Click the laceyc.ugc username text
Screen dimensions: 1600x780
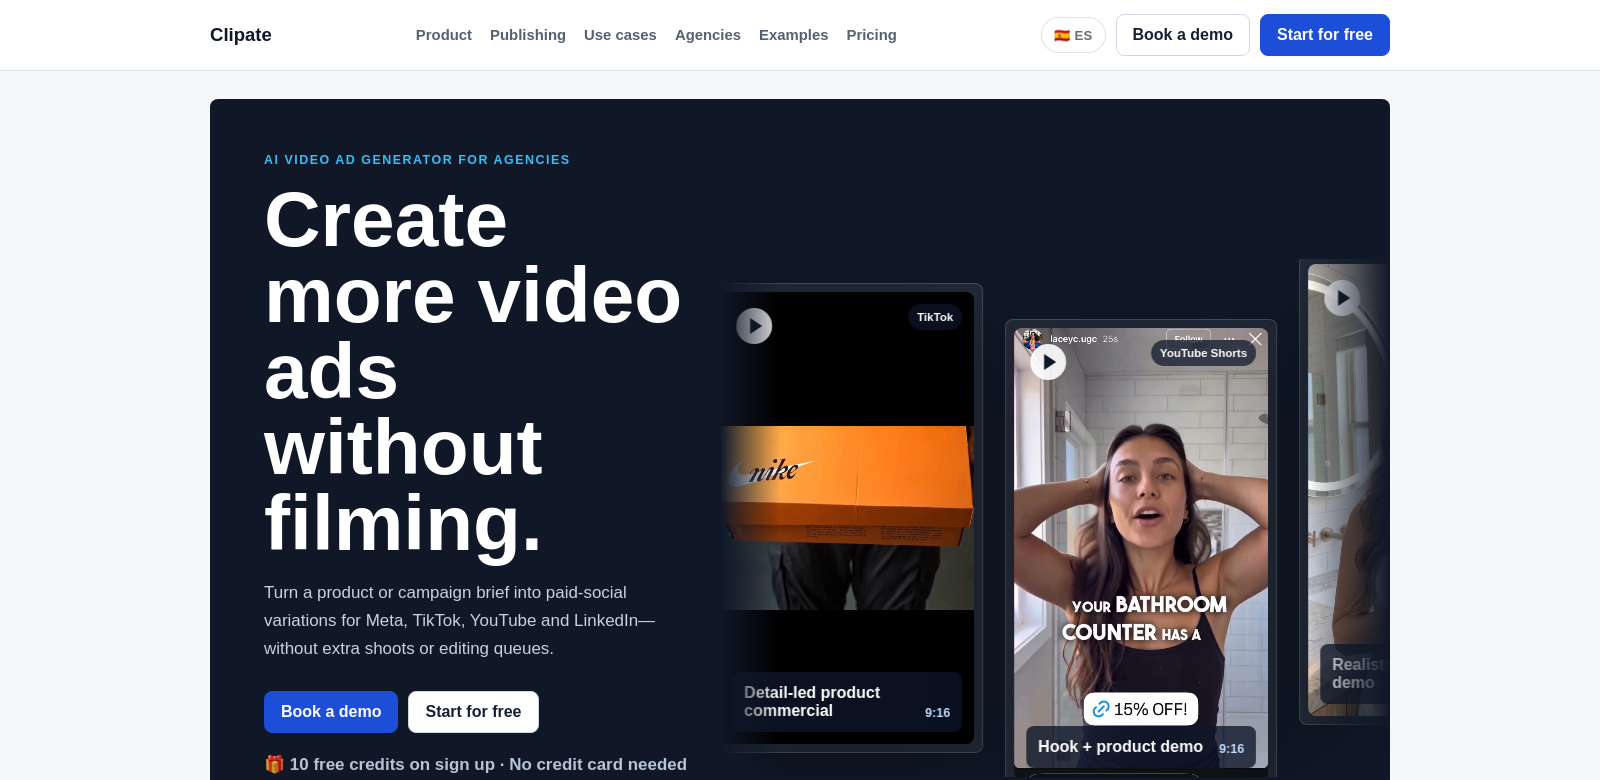tap(1073, 339)
